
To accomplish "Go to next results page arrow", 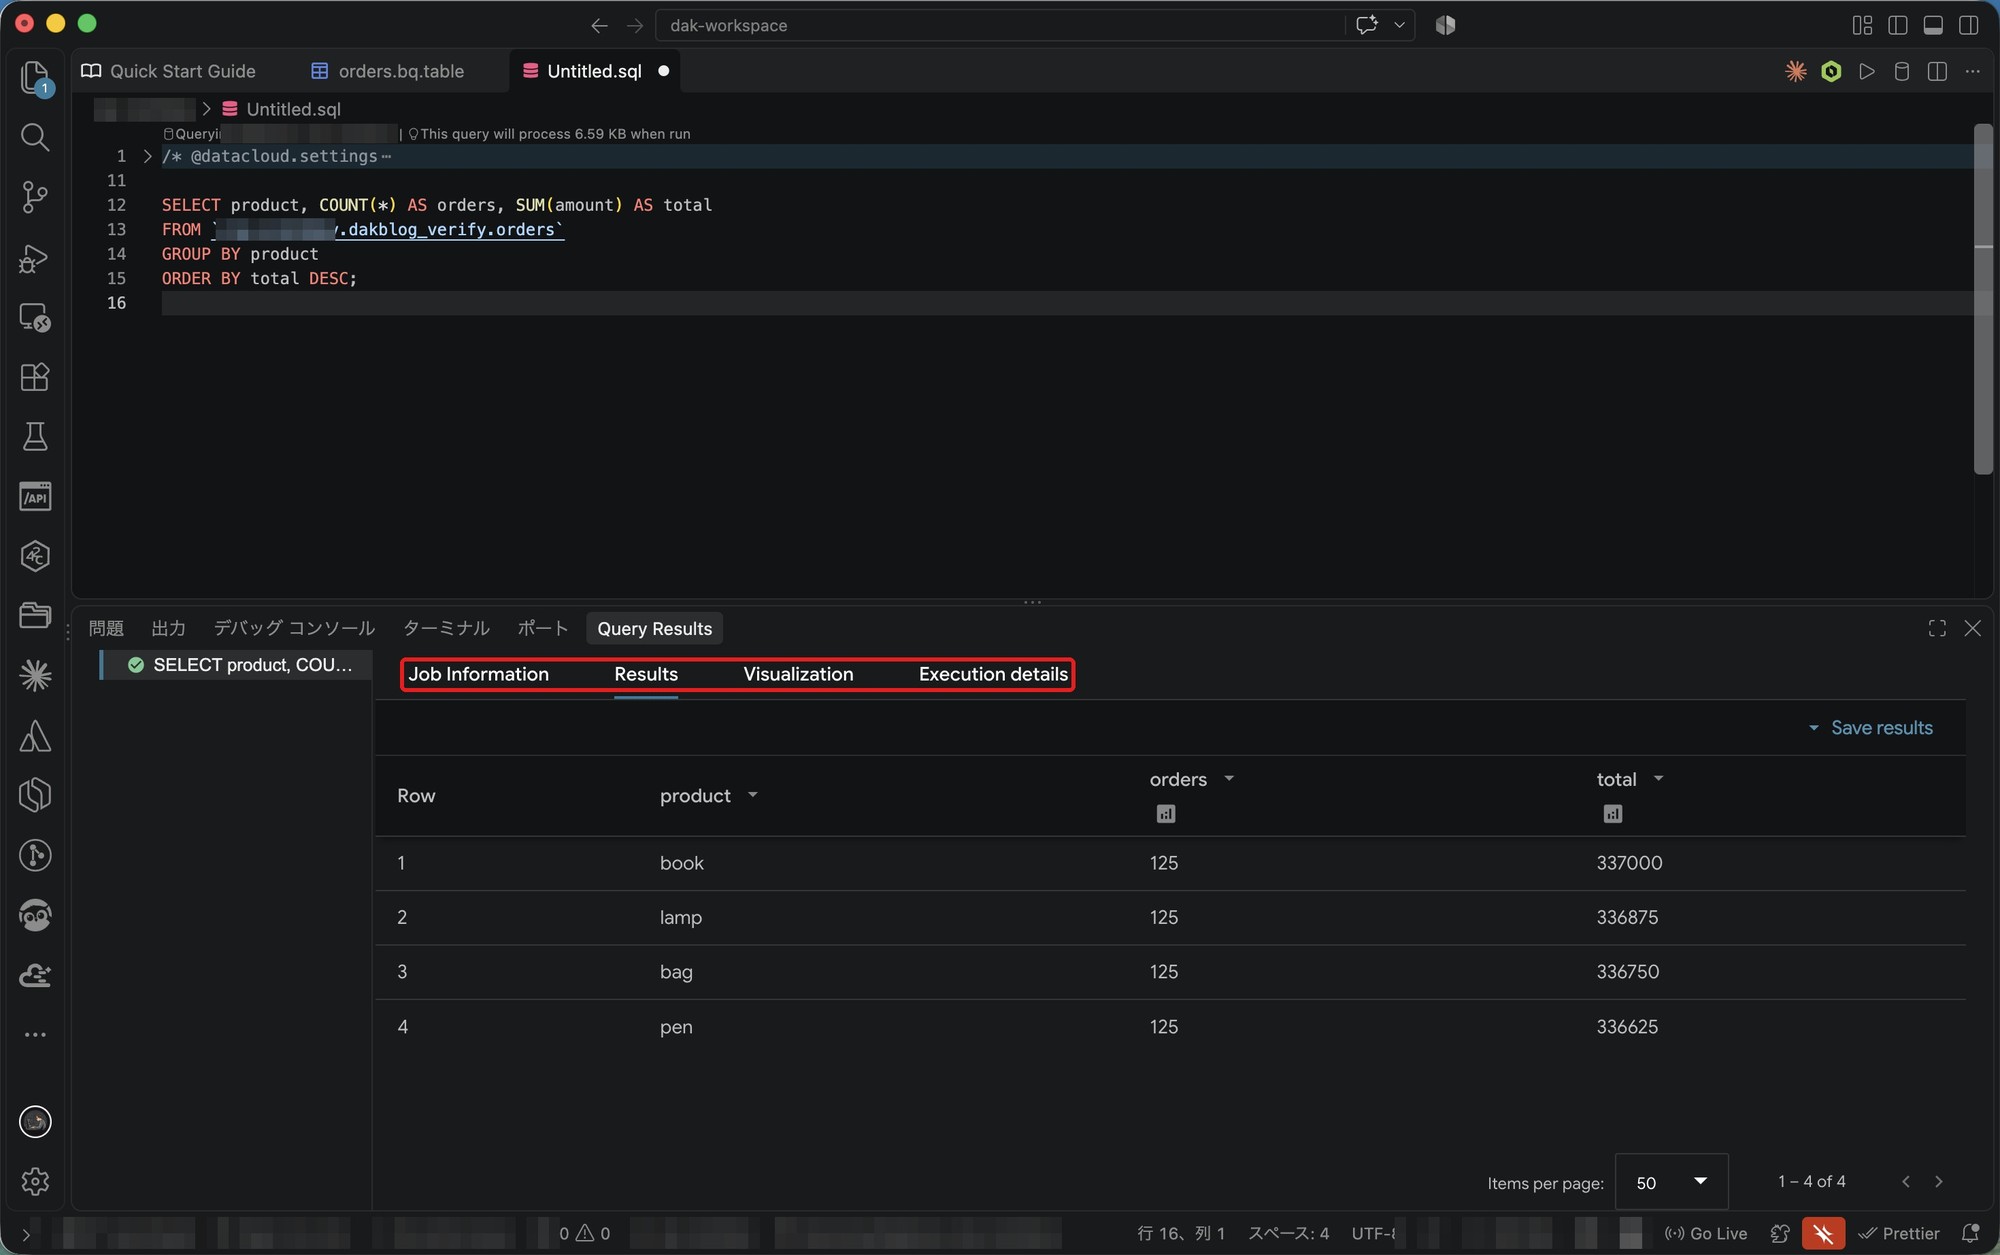I will pyautogui.click(x=1939, y=1182).
